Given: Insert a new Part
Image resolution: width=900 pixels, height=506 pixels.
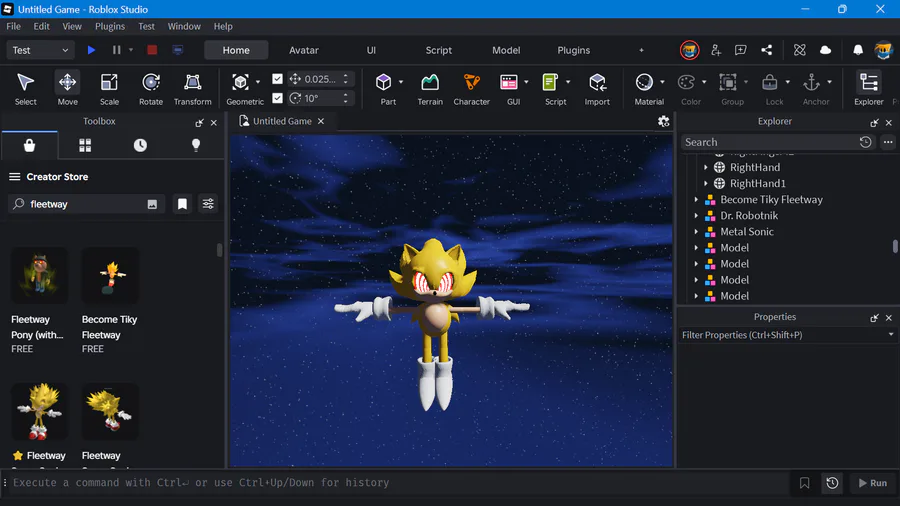Looking at the screenshot, I should 384,88.
